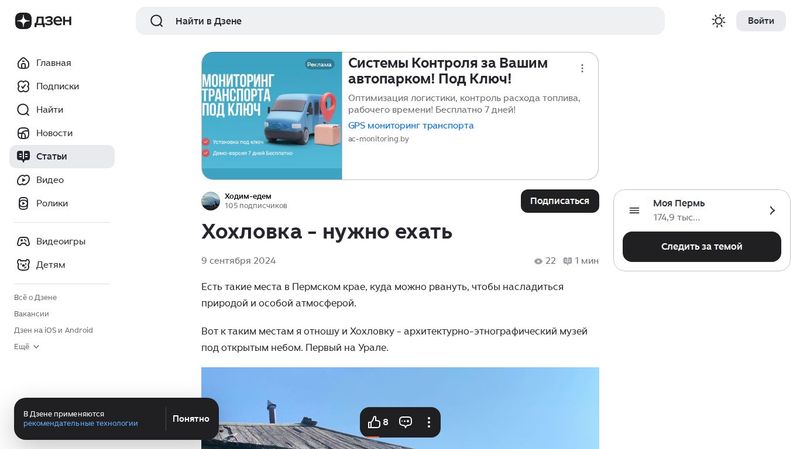
Task: Click the Следить за темой button
Action: [x=702, y=246]
